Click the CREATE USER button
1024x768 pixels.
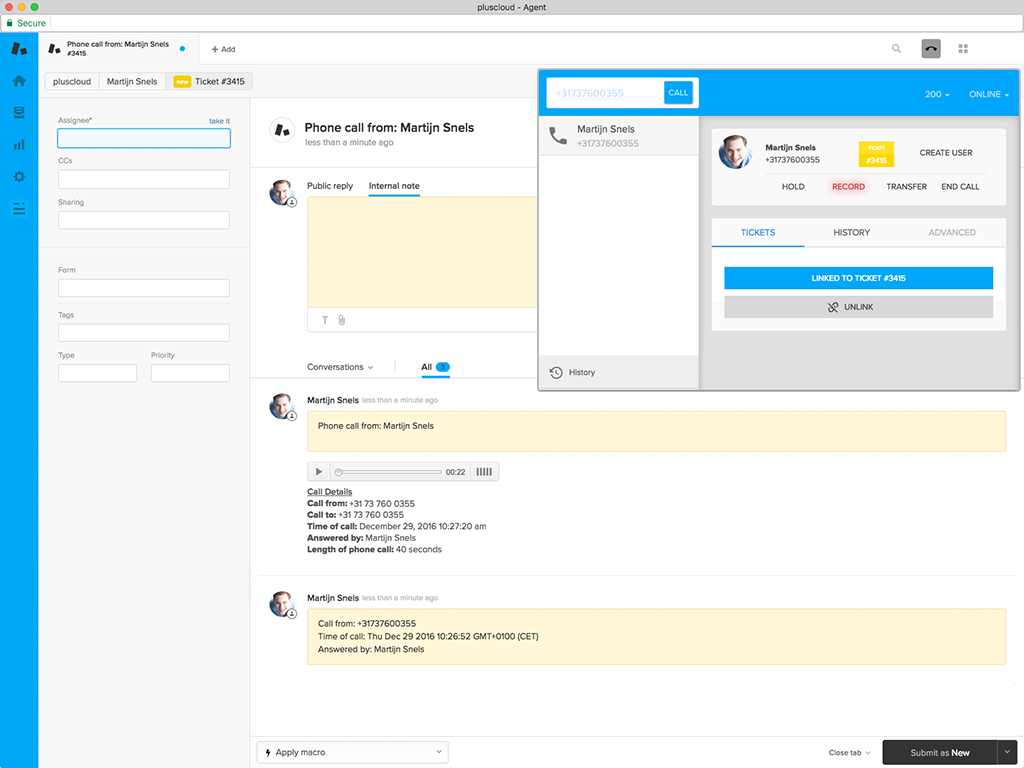tap(945, 152)
